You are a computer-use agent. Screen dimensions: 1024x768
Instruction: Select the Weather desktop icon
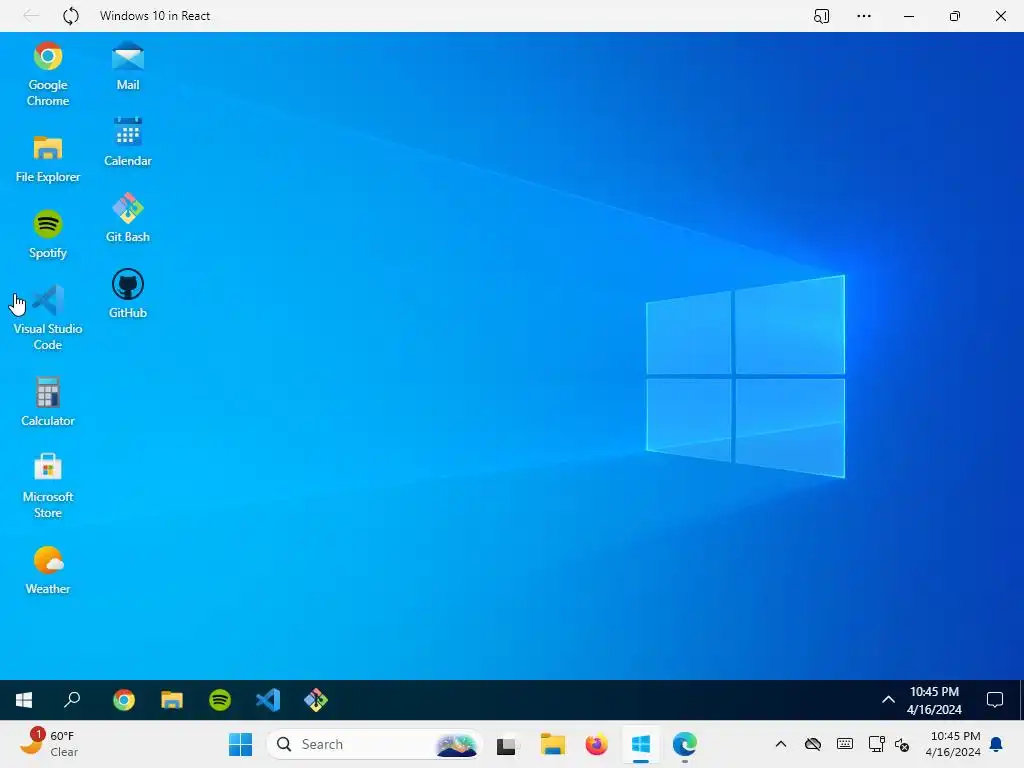(48, 570)
